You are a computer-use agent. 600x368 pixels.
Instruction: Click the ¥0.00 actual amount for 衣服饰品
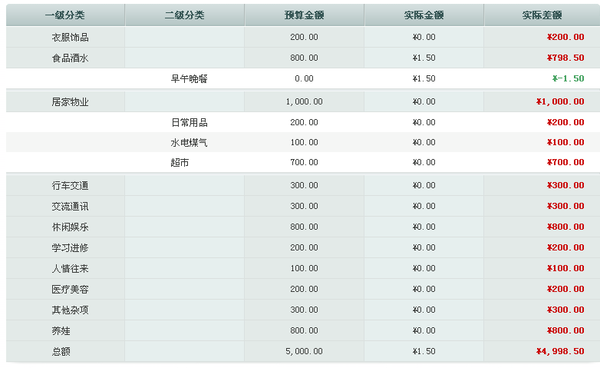424,37
